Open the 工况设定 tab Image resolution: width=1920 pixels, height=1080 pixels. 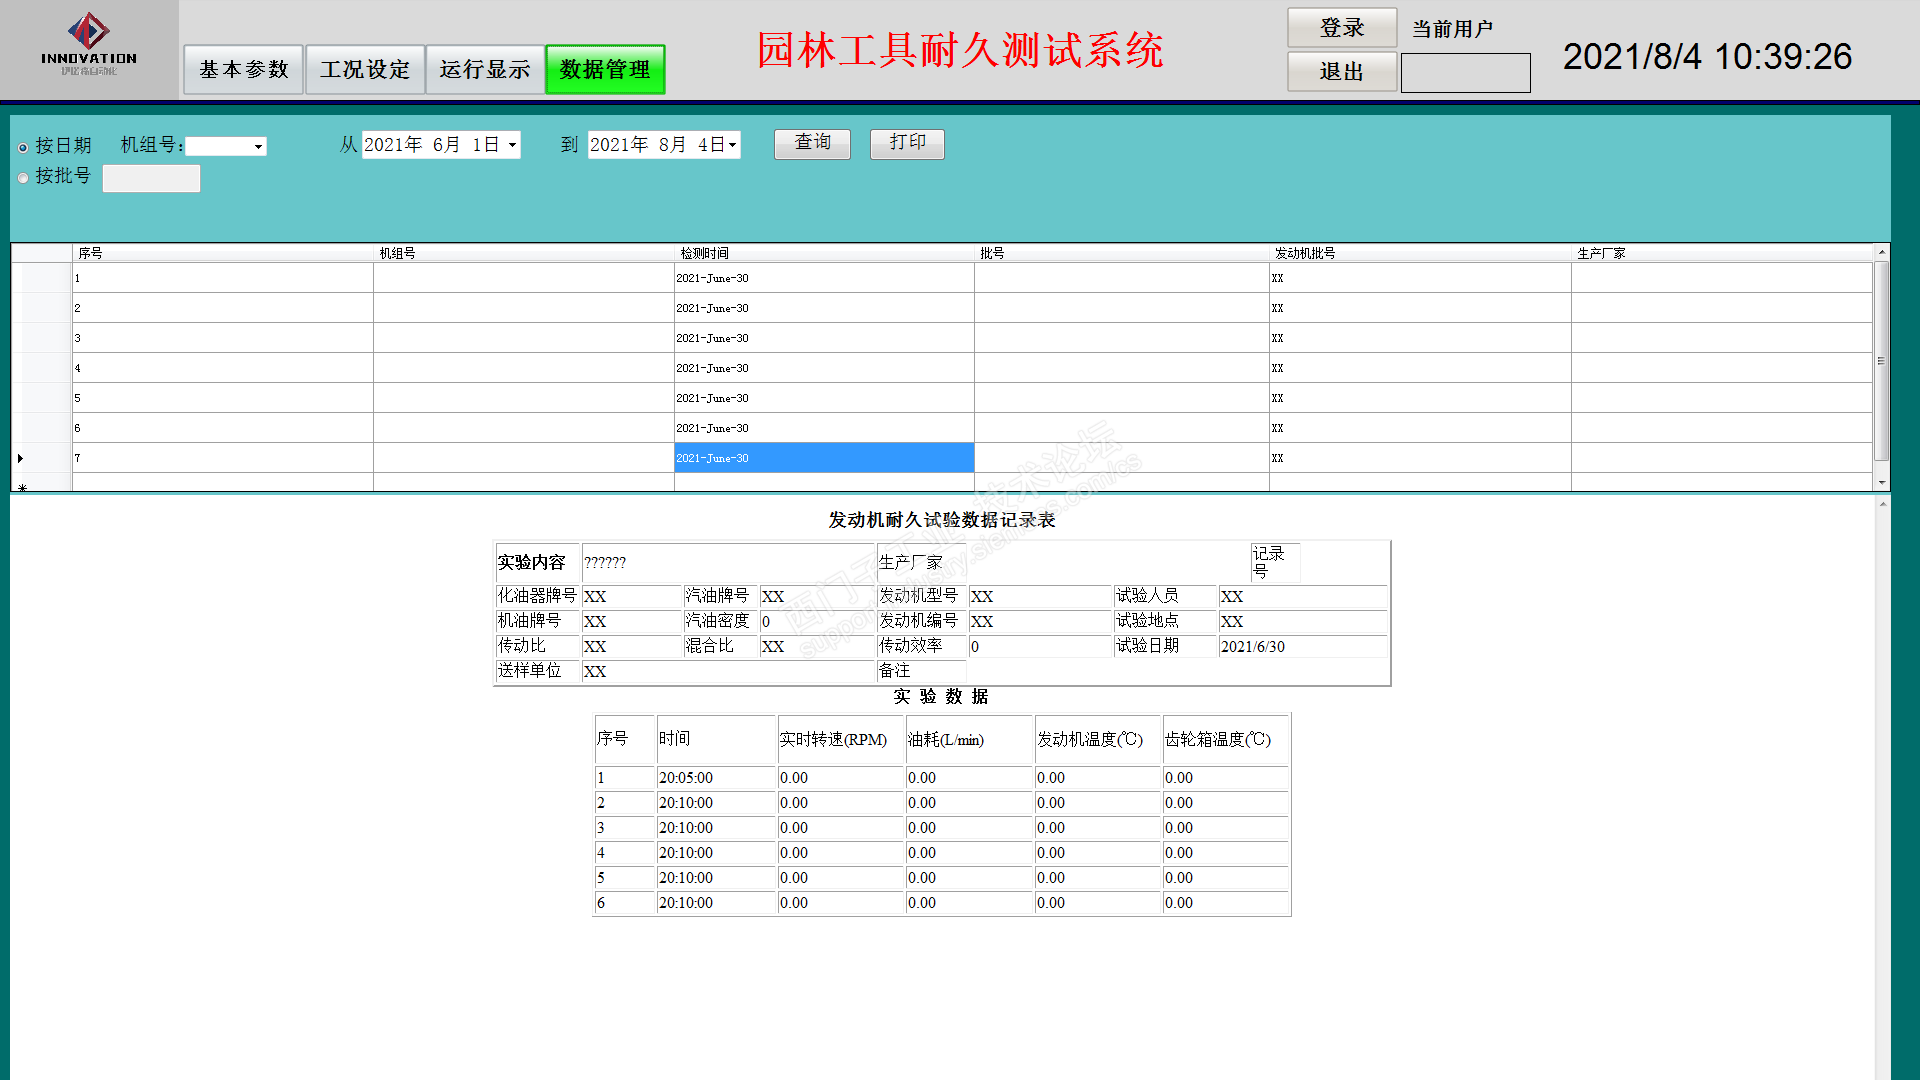(365, 70)
